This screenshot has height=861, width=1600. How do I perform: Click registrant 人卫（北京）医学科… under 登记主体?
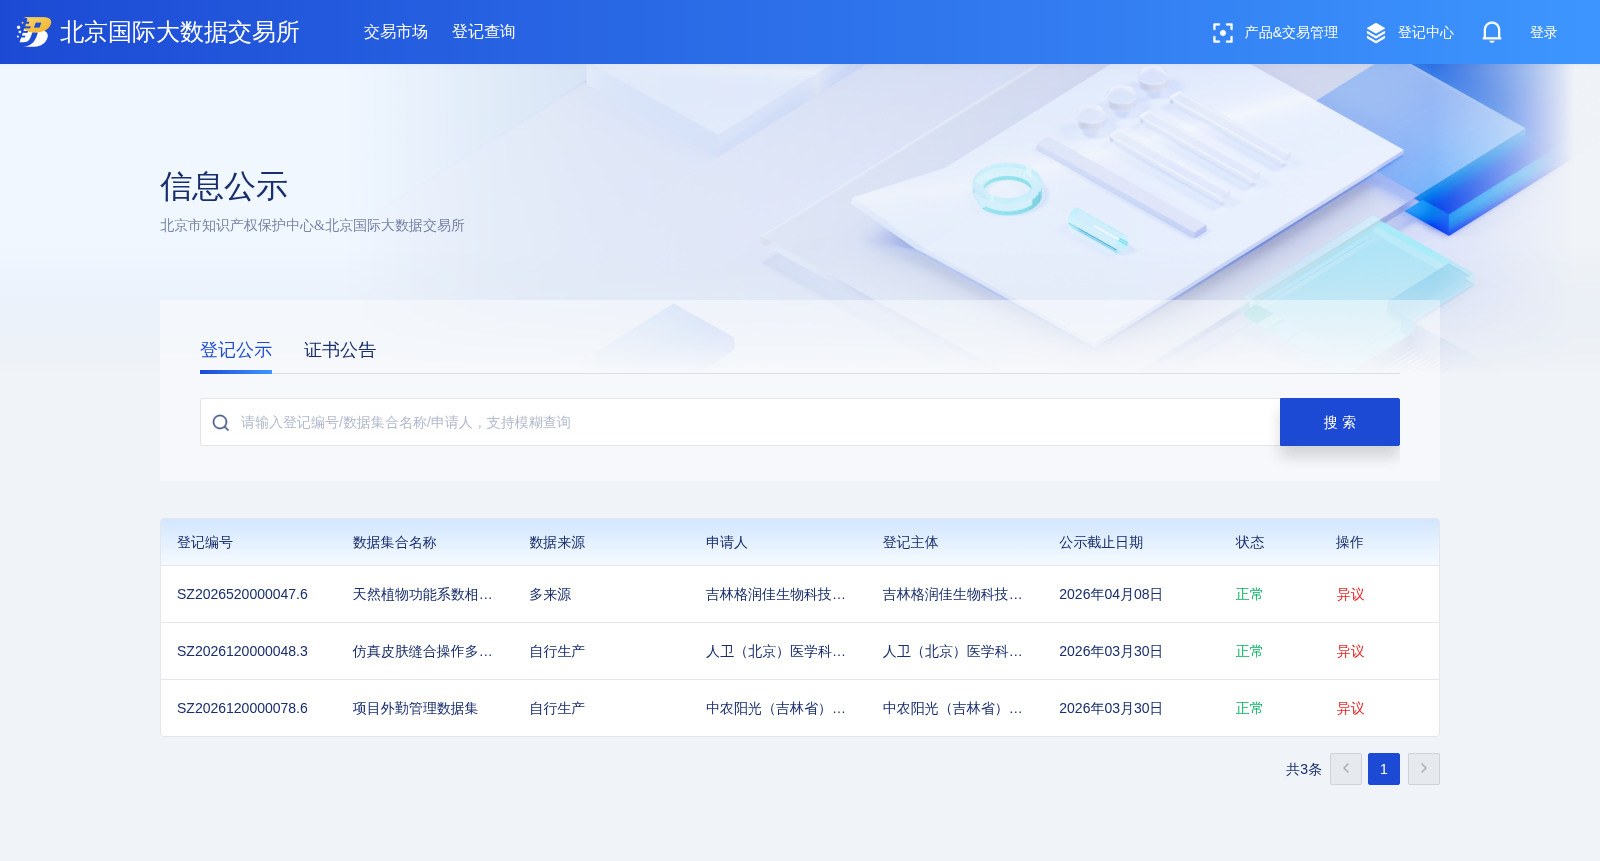tap(953, 651)
